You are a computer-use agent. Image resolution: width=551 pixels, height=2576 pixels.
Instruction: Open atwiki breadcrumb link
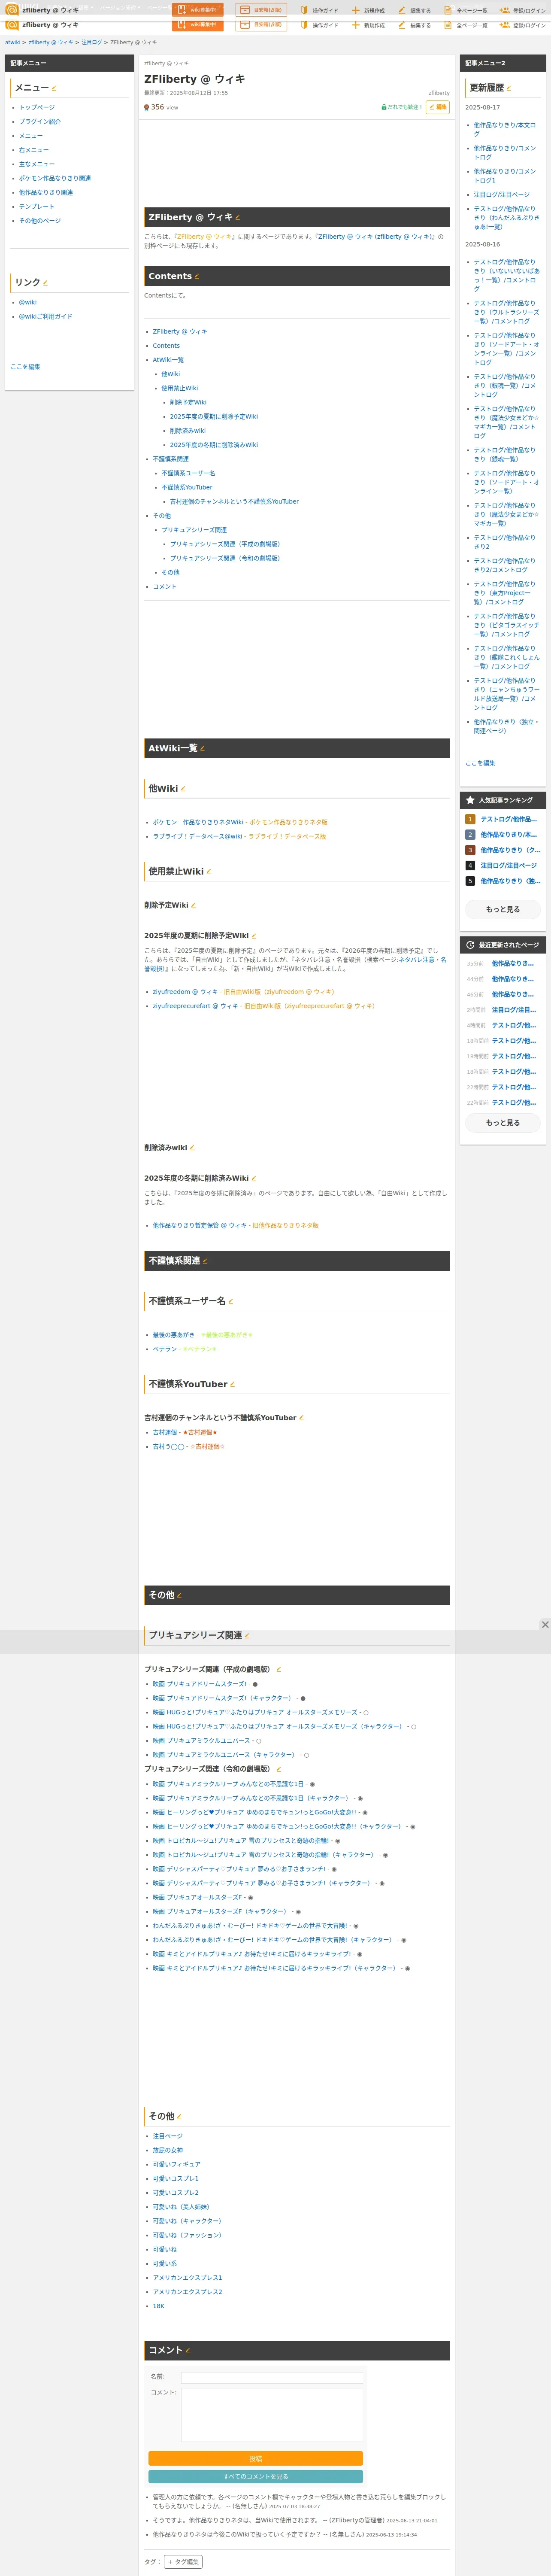coord(13,43)
